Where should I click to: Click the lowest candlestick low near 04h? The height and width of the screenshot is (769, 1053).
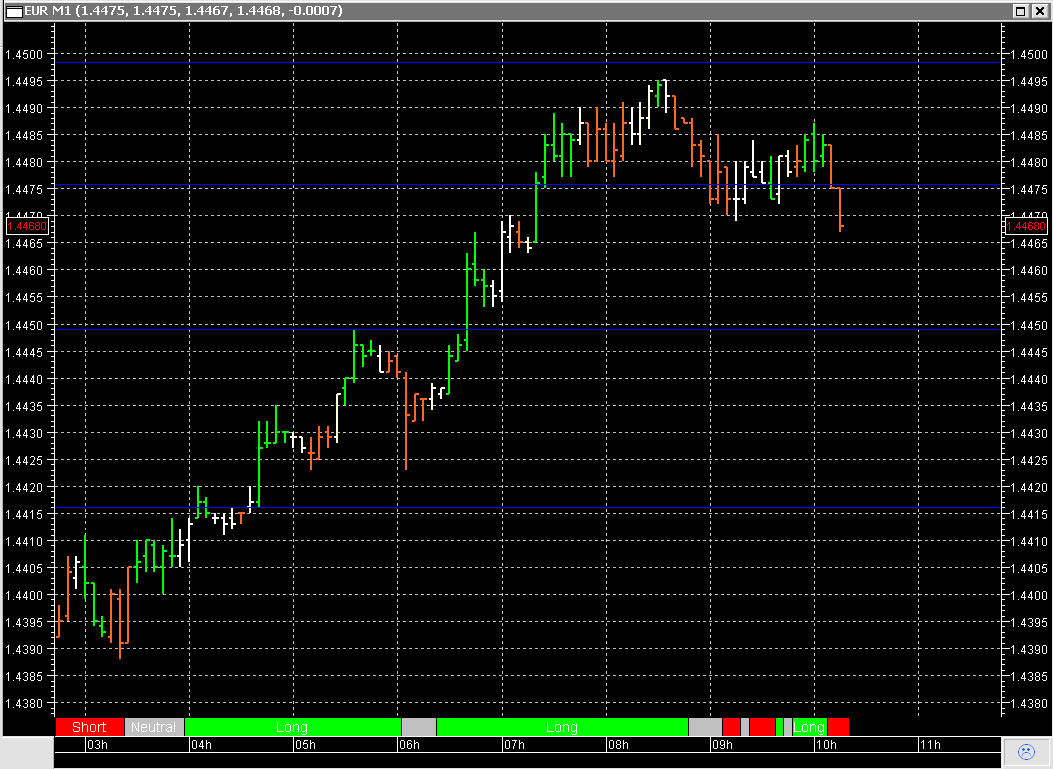(x=120, y=658)
